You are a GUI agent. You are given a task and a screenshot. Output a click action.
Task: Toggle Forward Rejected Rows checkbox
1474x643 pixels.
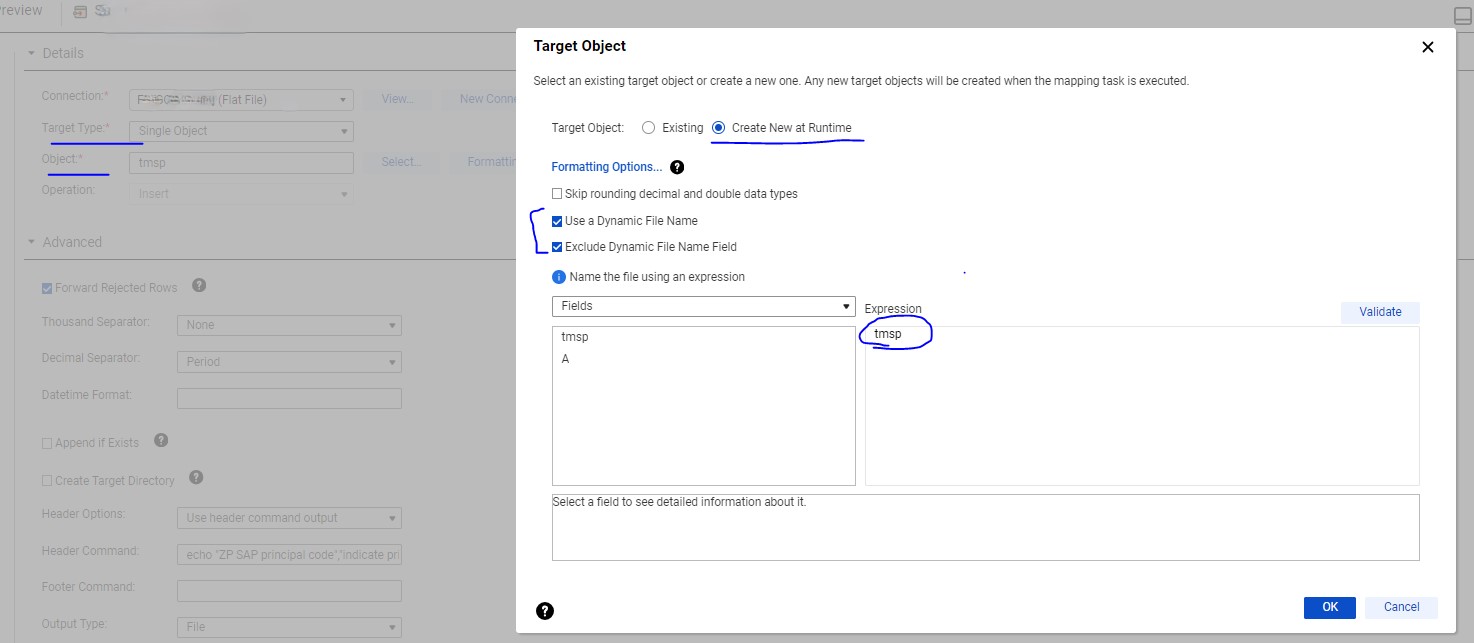pos(47,288)
